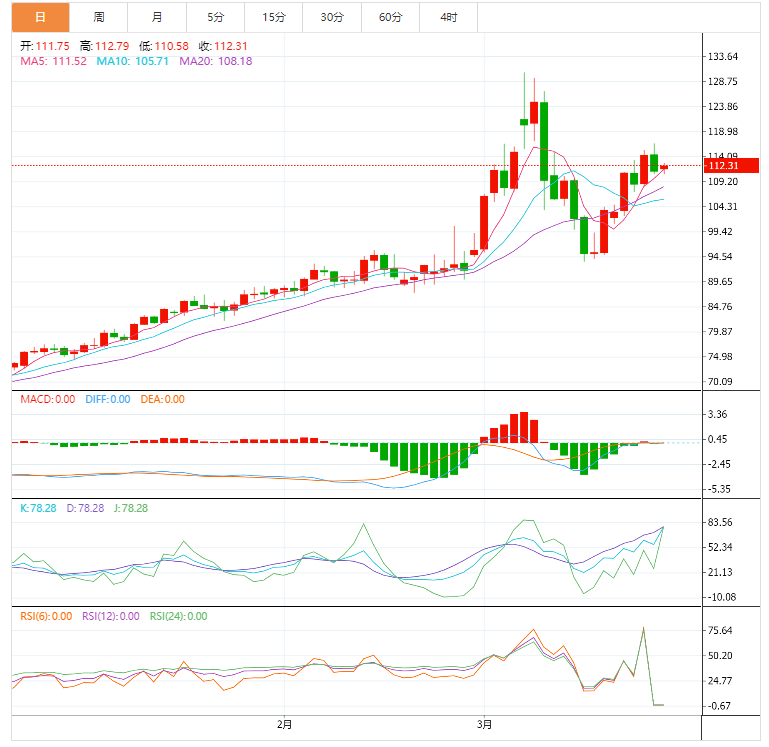Select the MA10 moving average label
769x747 pixels.
pos(133,61)
